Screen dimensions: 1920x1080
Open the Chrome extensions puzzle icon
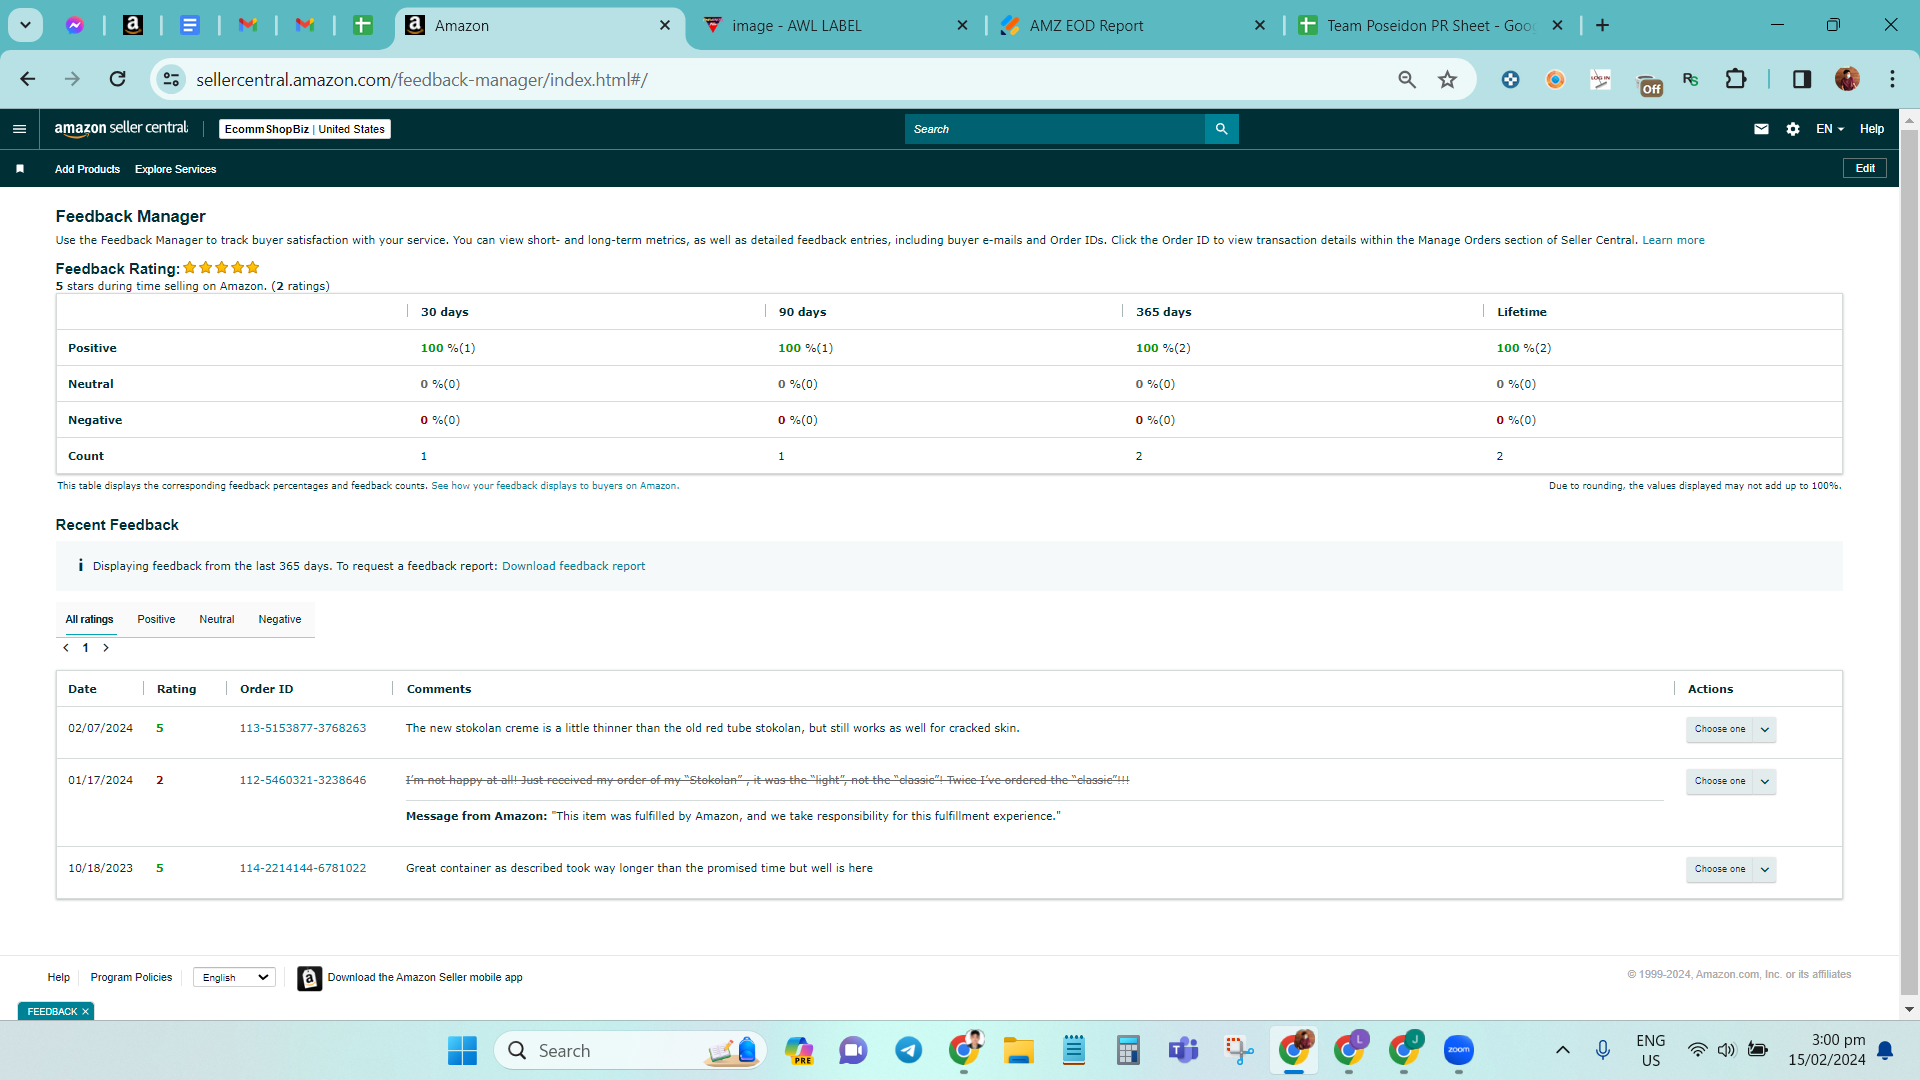click(1736, 79)
